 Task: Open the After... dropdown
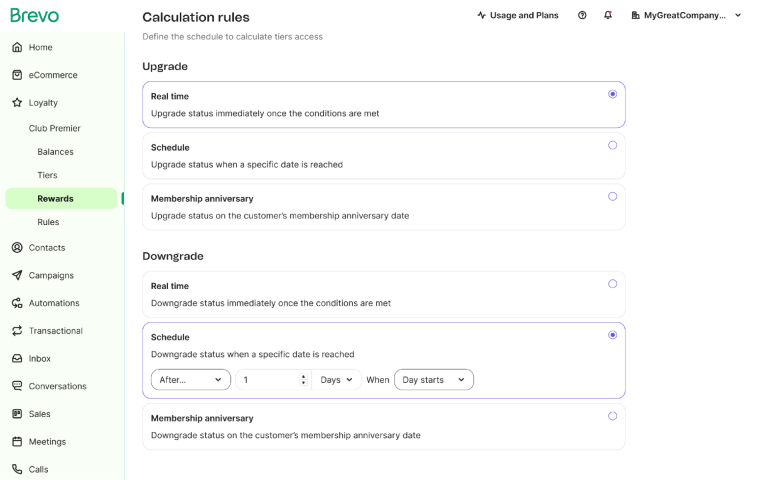pyautogui.click(x=191, y=380)
